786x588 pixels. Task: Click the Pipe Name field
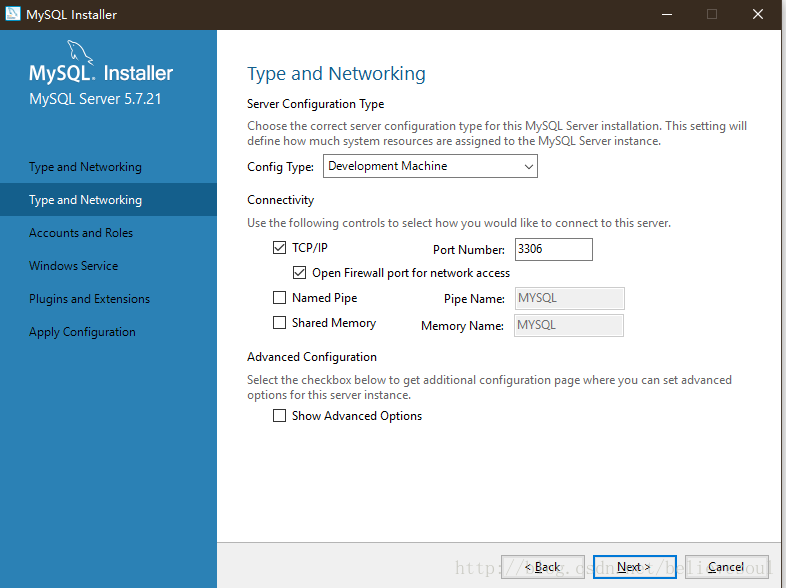pyautogui.click(x=569, y=298)
